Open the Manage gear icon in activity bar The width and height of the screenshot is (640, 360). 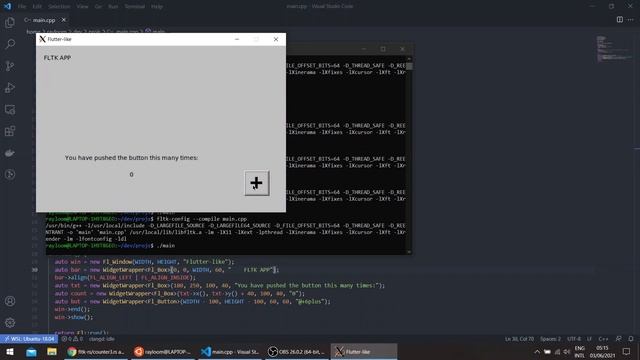point(10,323)
